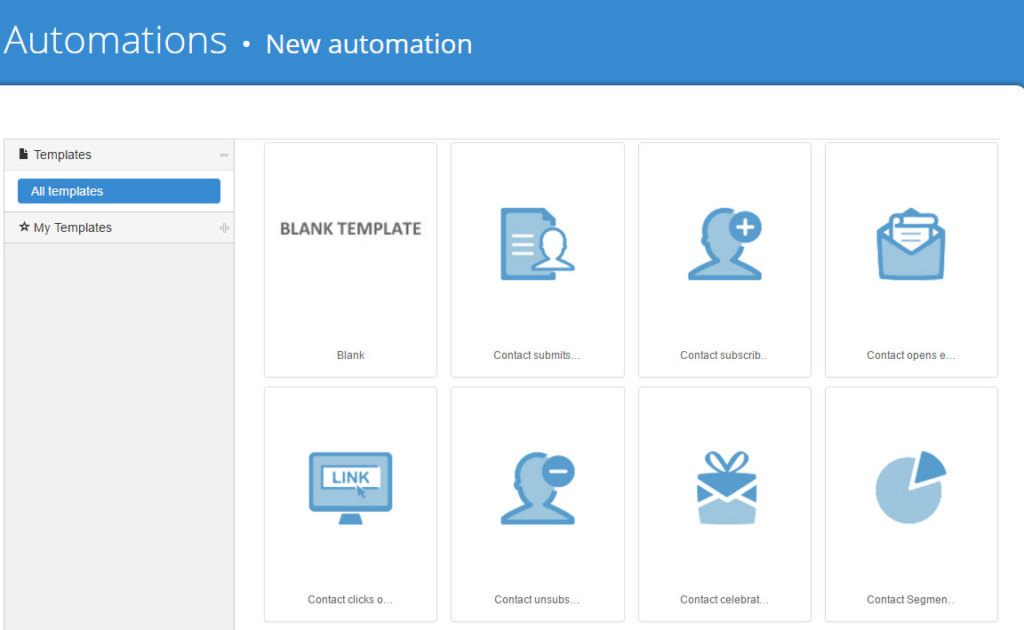This screenshot has width=1024, height=630.
Task: Click the "Contact Segmen.." template label
Action: tap(911, 600)
